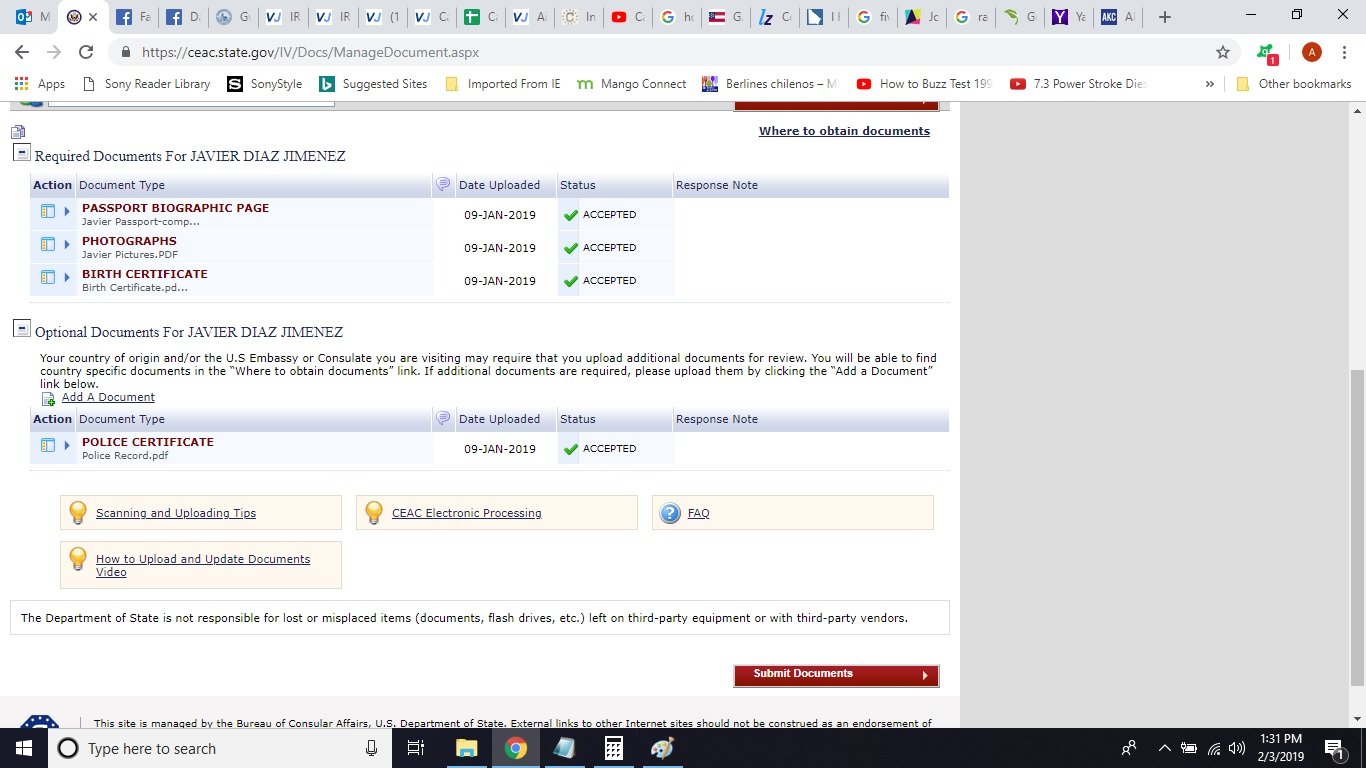Open the Mango Connect bookmark
Screen dimensions: 1366x768
point(632,84)
